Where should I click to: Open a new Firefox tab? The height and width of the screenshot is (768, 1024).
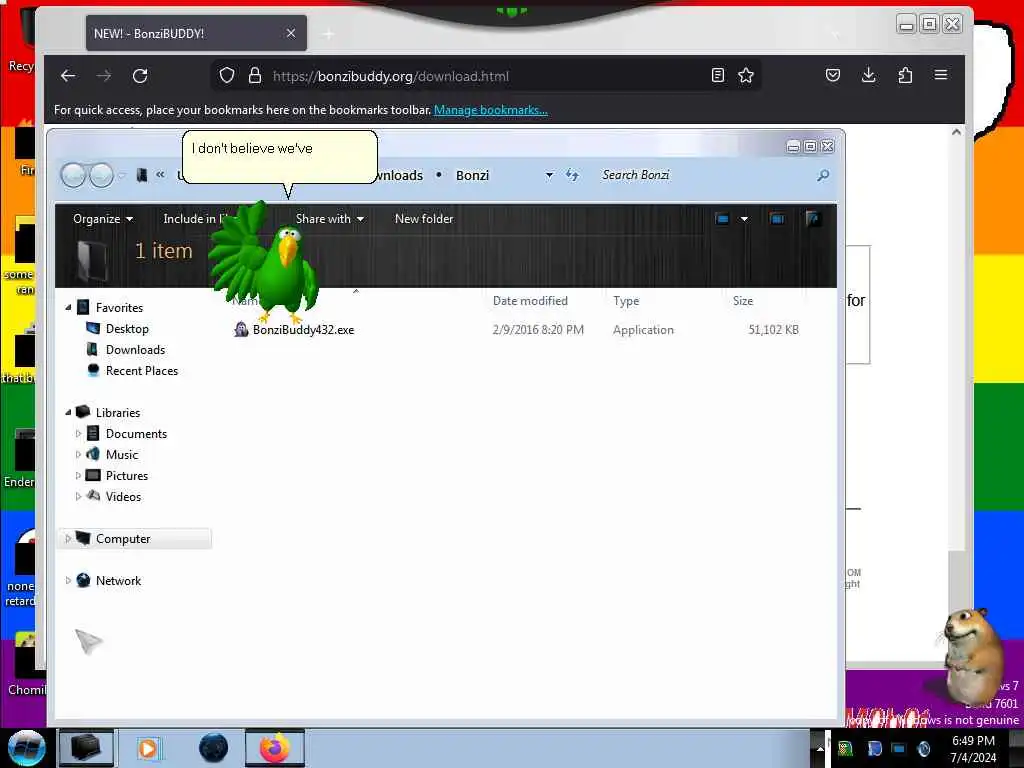[x=328, y=34]
